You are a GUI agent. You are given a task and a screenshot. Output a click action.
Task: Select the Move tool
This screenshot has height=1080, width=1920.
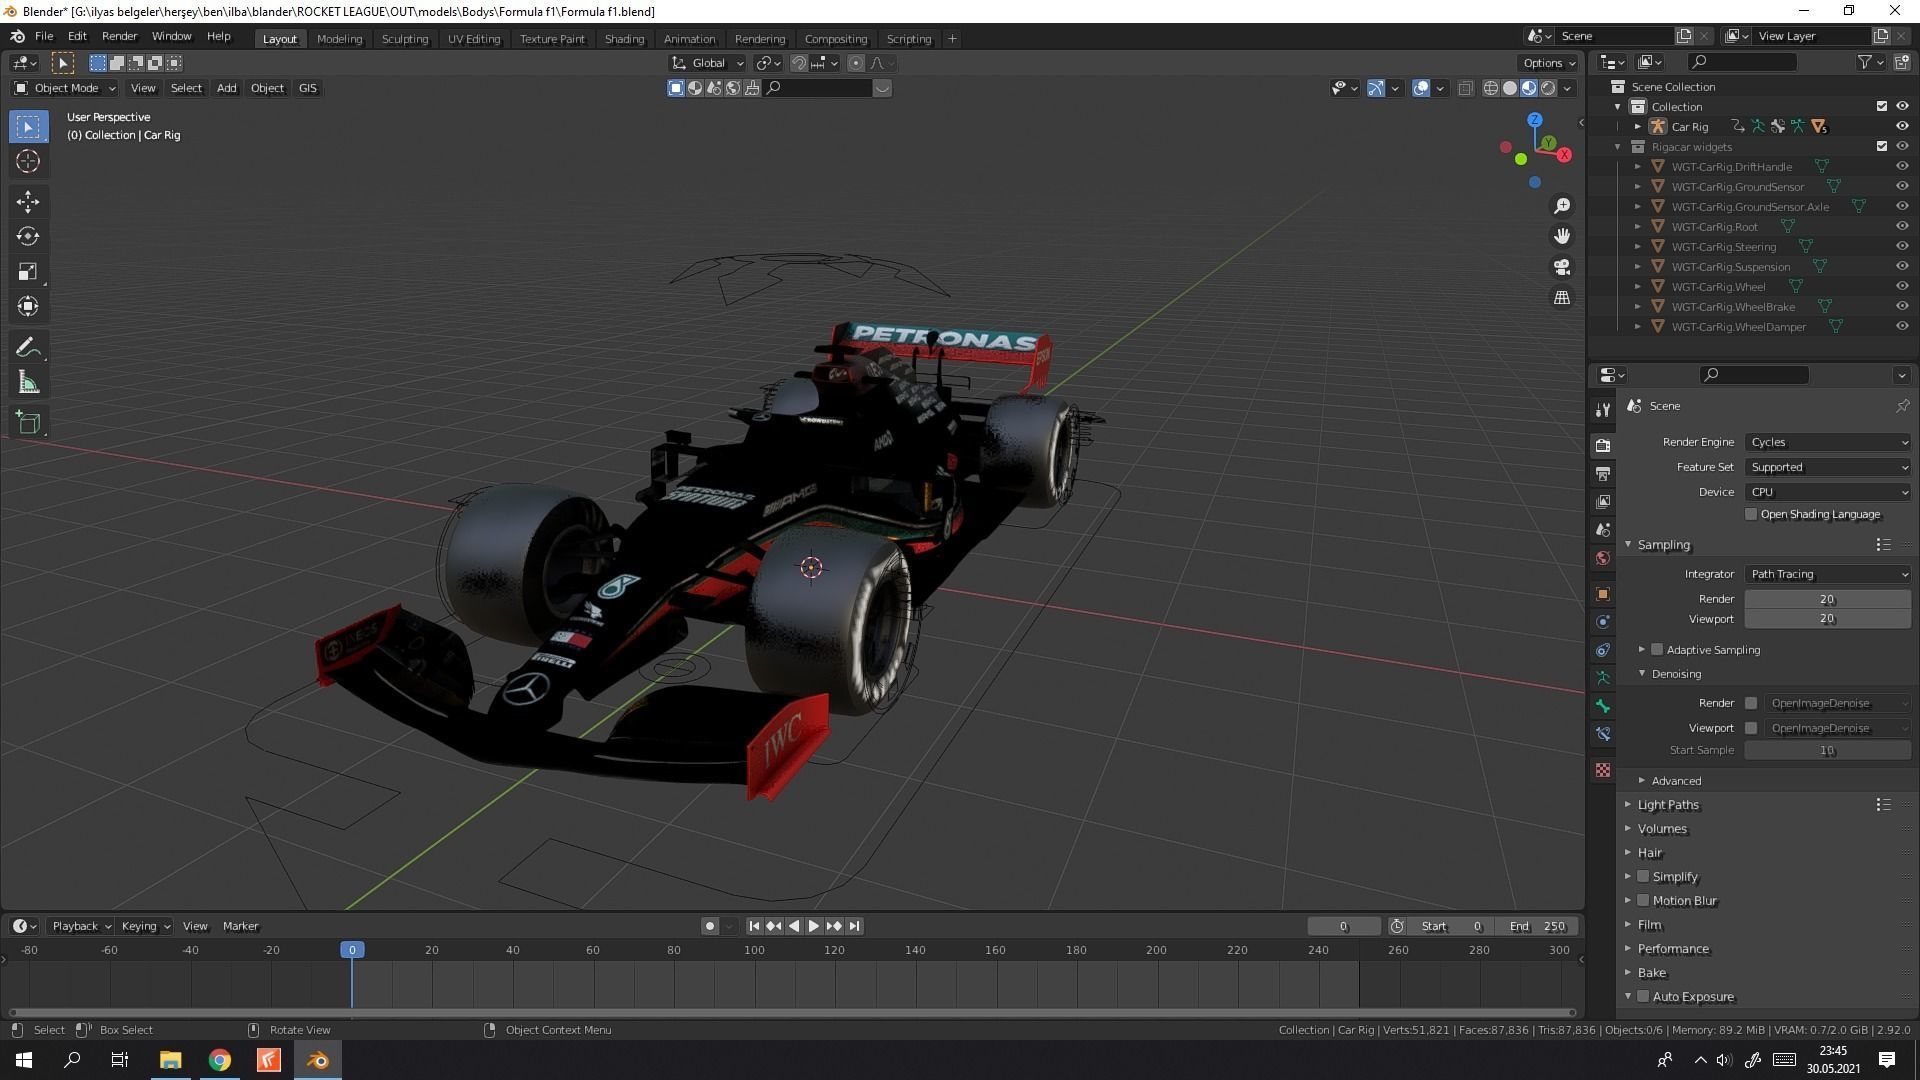click(28, 201)
